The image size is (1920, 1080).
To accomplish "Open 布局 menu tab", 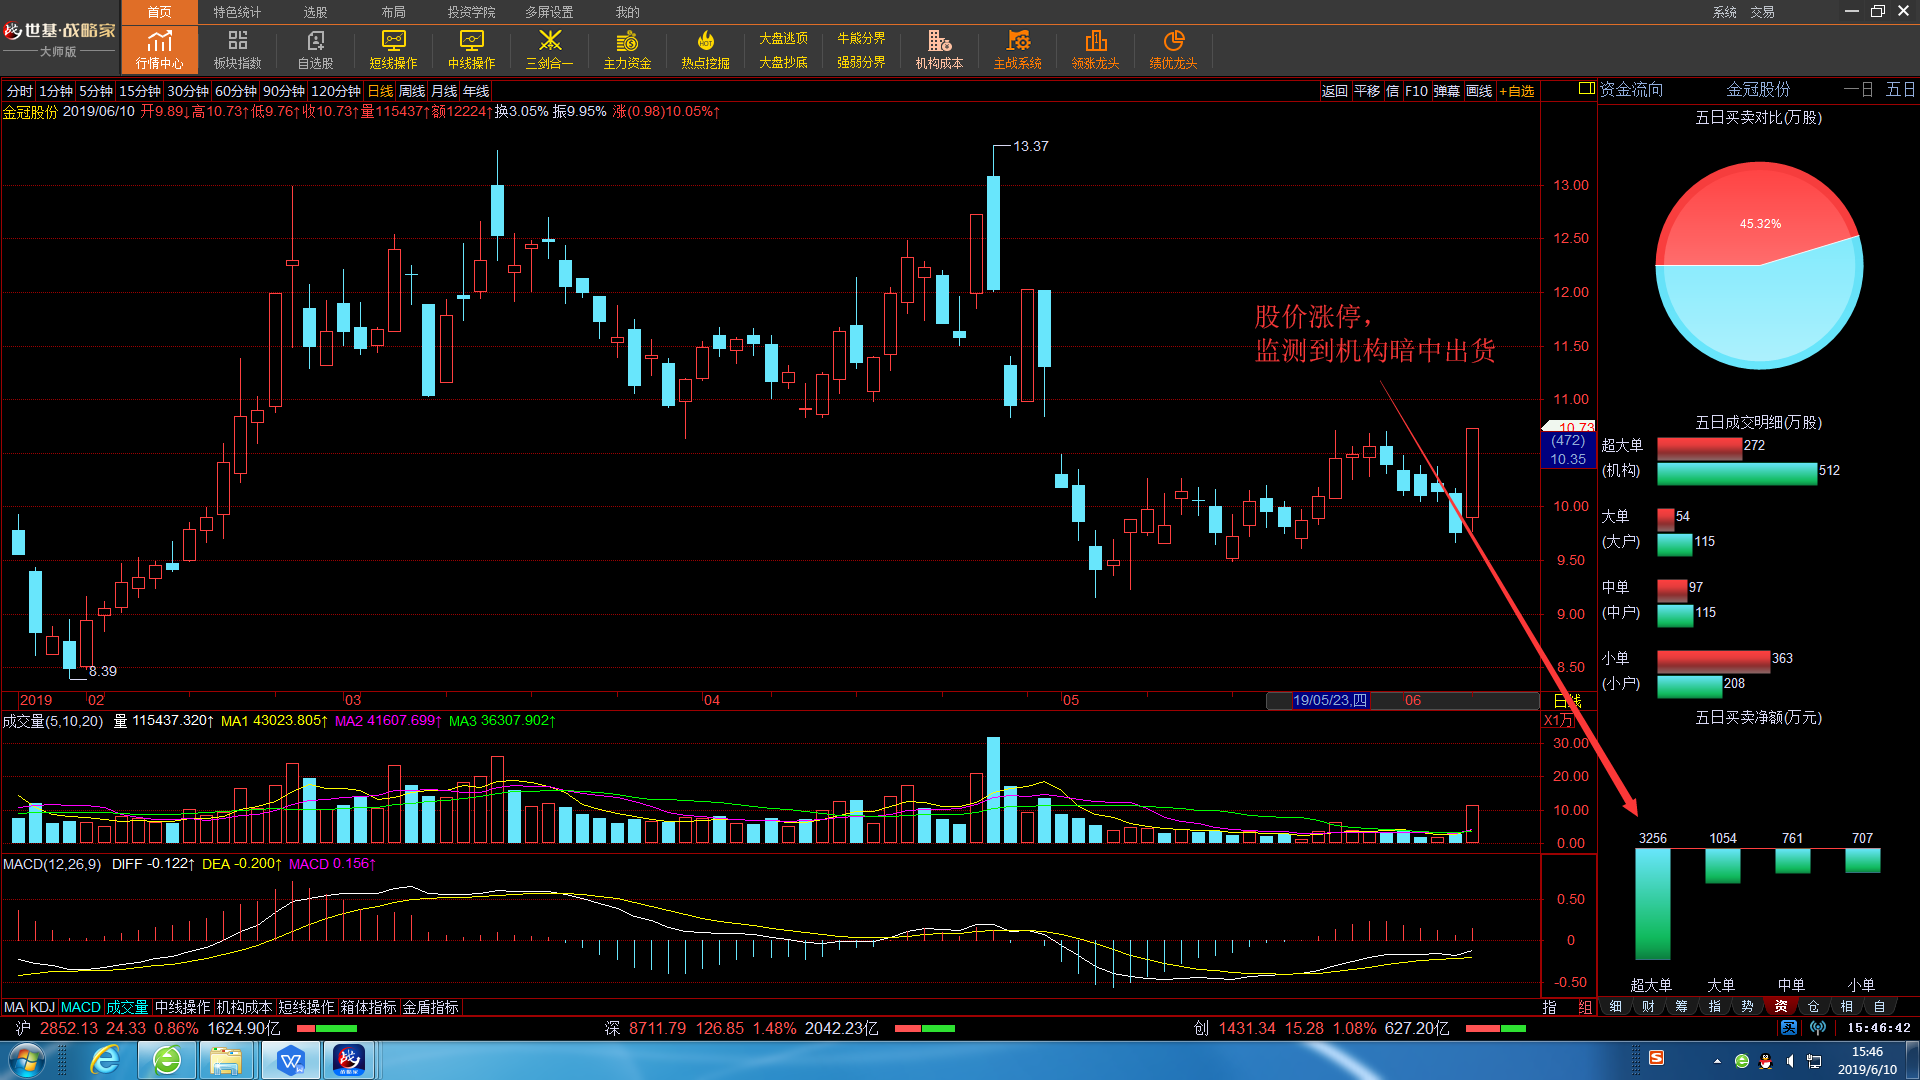I will click(393, 12).
